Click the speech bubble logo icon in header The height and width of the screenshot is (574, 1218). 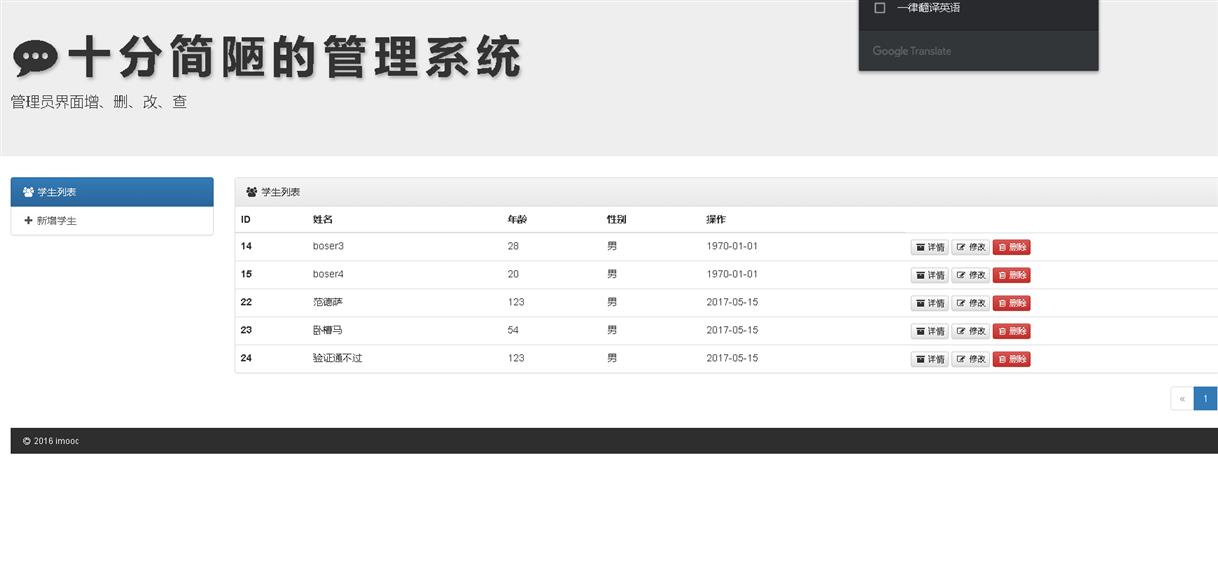pos(36,60)
